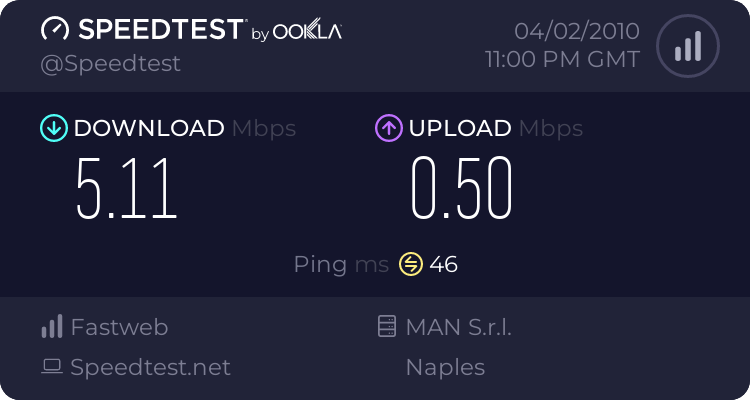Click the 5.11 download speed value
This screenshot has height=400, width=750.
[127, 188]
